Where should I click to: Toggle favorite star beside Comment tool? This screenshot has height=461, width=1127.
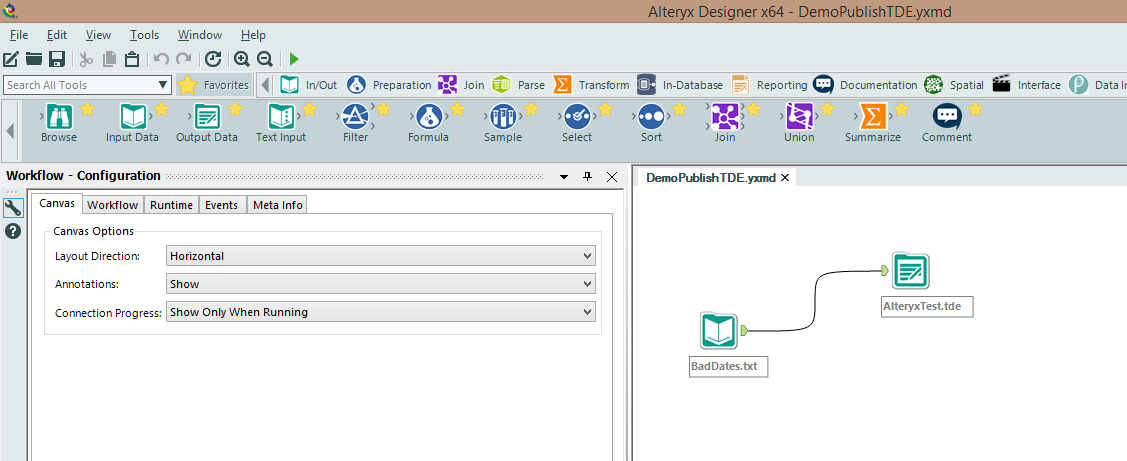click(975, 109)
